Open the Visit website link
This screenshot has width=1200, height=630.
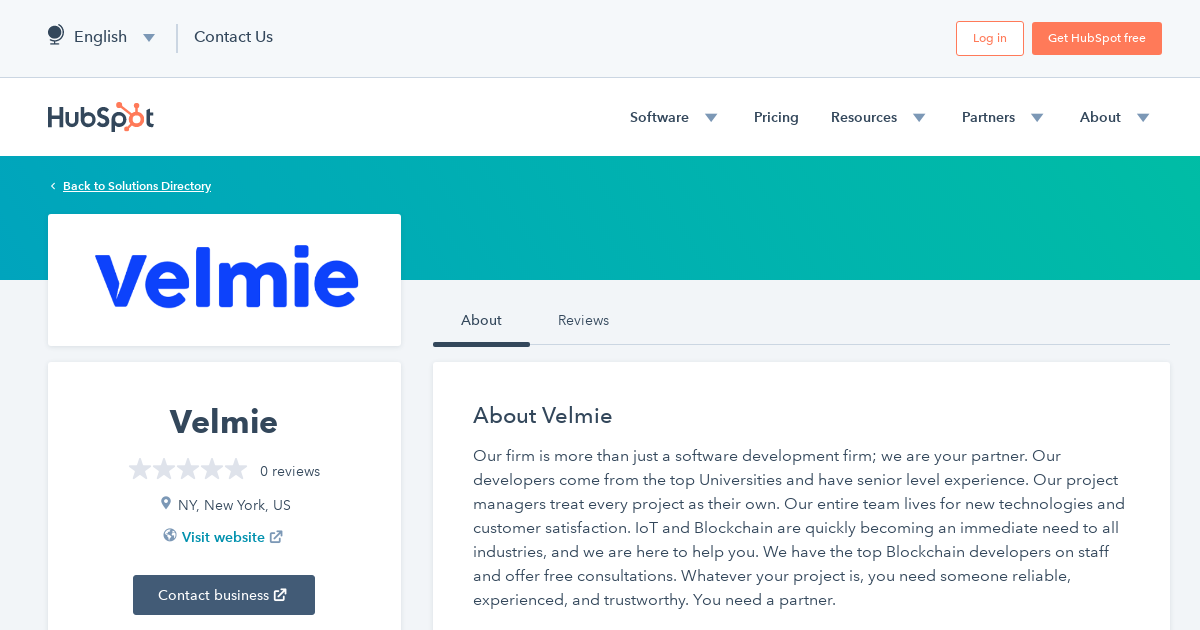coord(223,537)
